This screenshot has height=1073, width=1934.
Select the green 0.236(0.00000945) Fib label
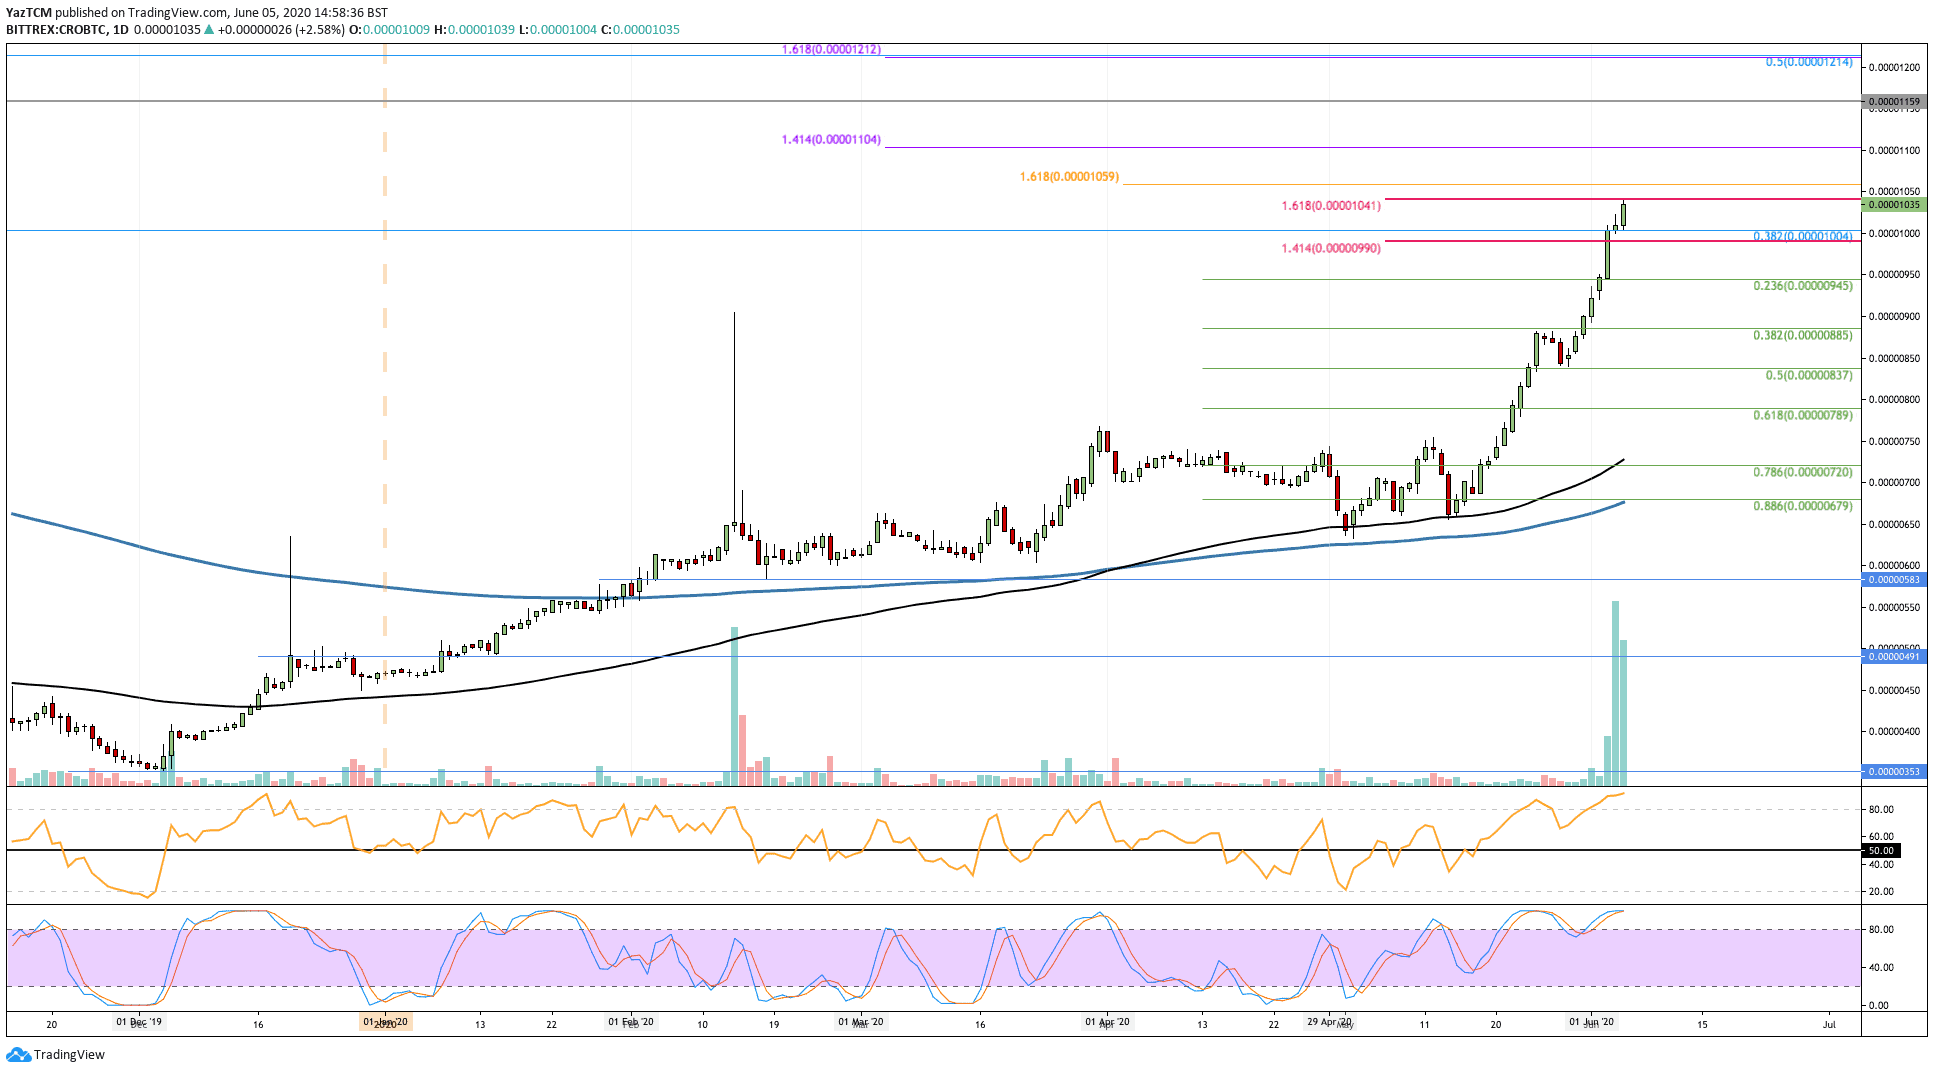click(1803, 286)
